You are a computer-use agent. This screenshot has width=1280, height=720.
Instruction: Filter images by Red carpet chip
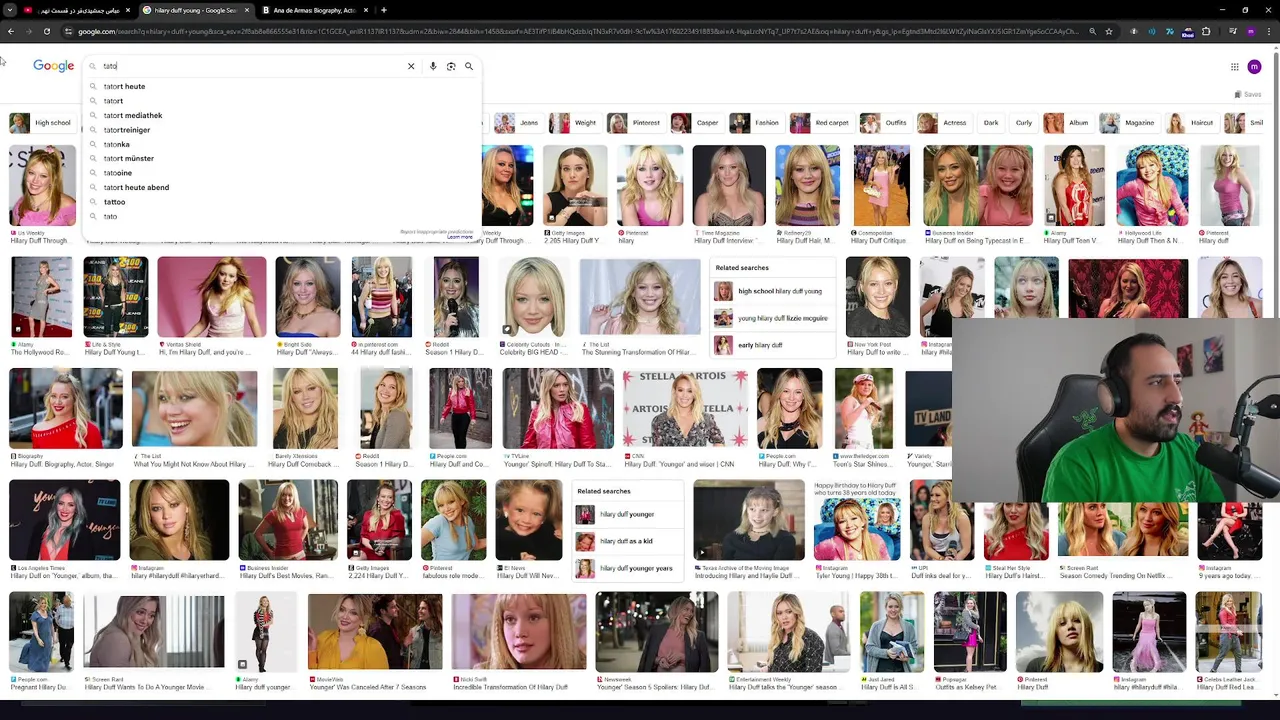pos(820,123)
